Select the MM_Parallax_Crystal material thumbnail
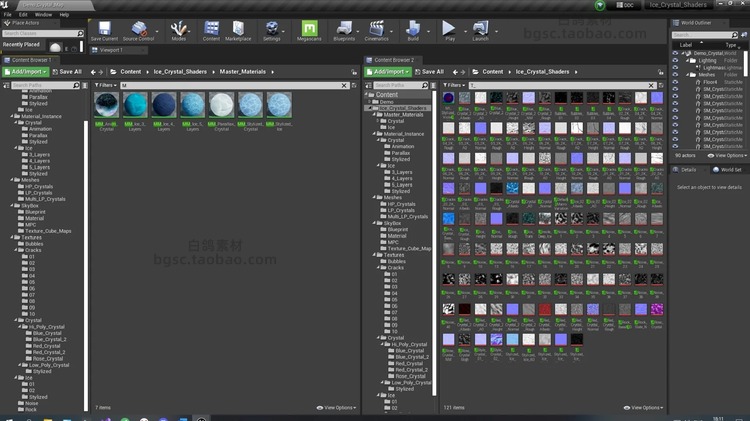750x421 pixels. [x=221, y=105]
